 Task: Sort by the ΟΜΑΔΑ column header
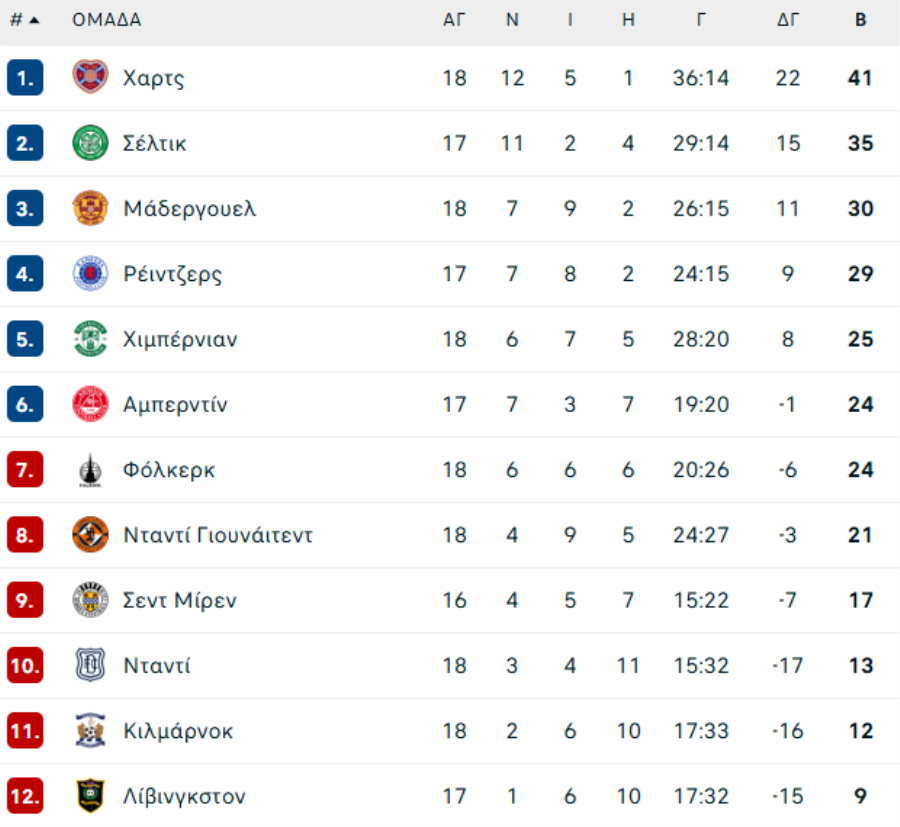pos(106,20)
